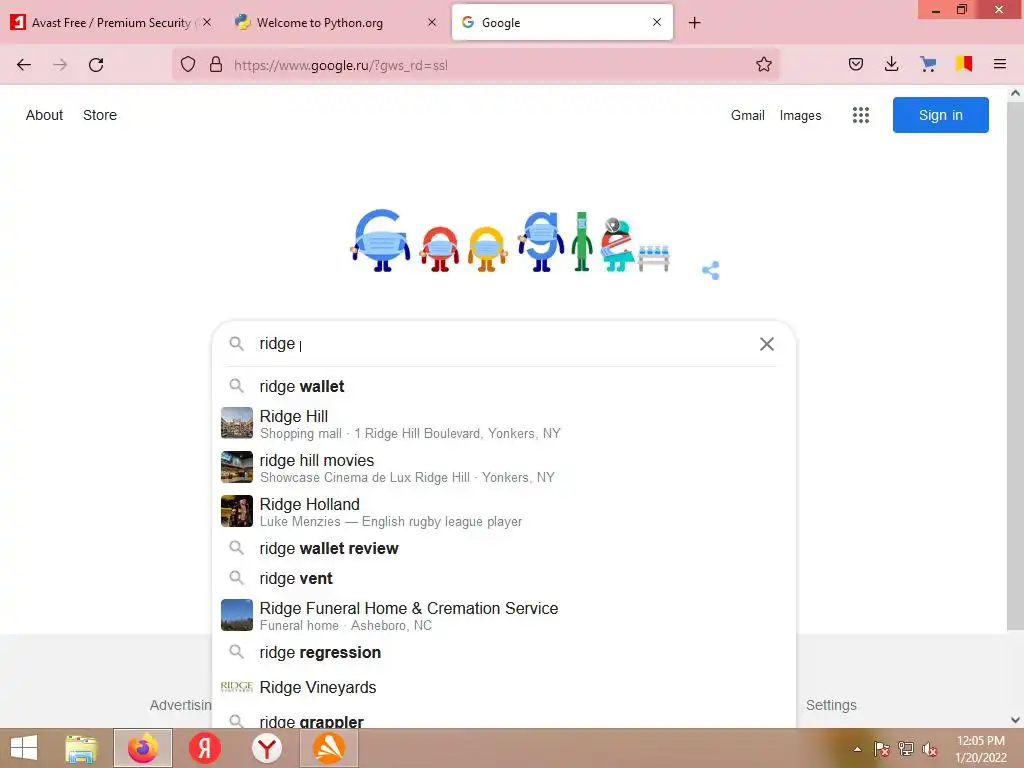Click the Ridge Vineyards logo thumbnail
The image size is (1024, 768).
coord(236,686)
